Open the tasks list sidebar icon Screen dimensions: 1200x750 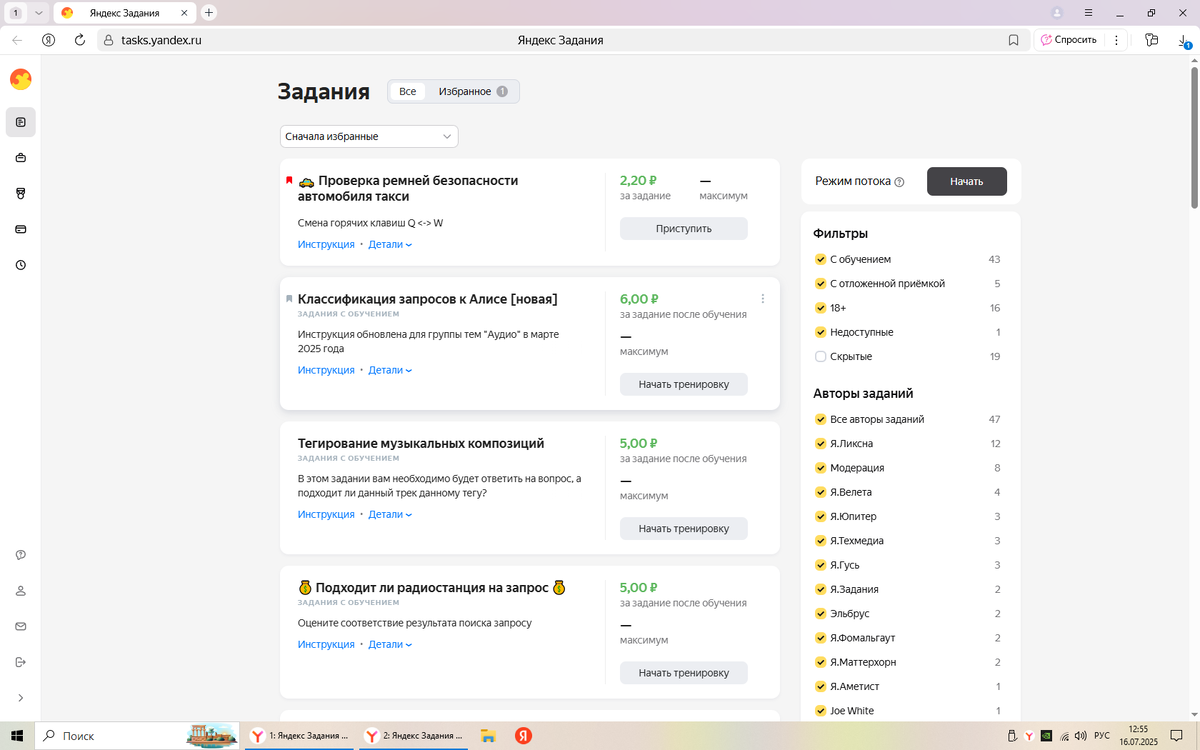(x=20, y=122)
